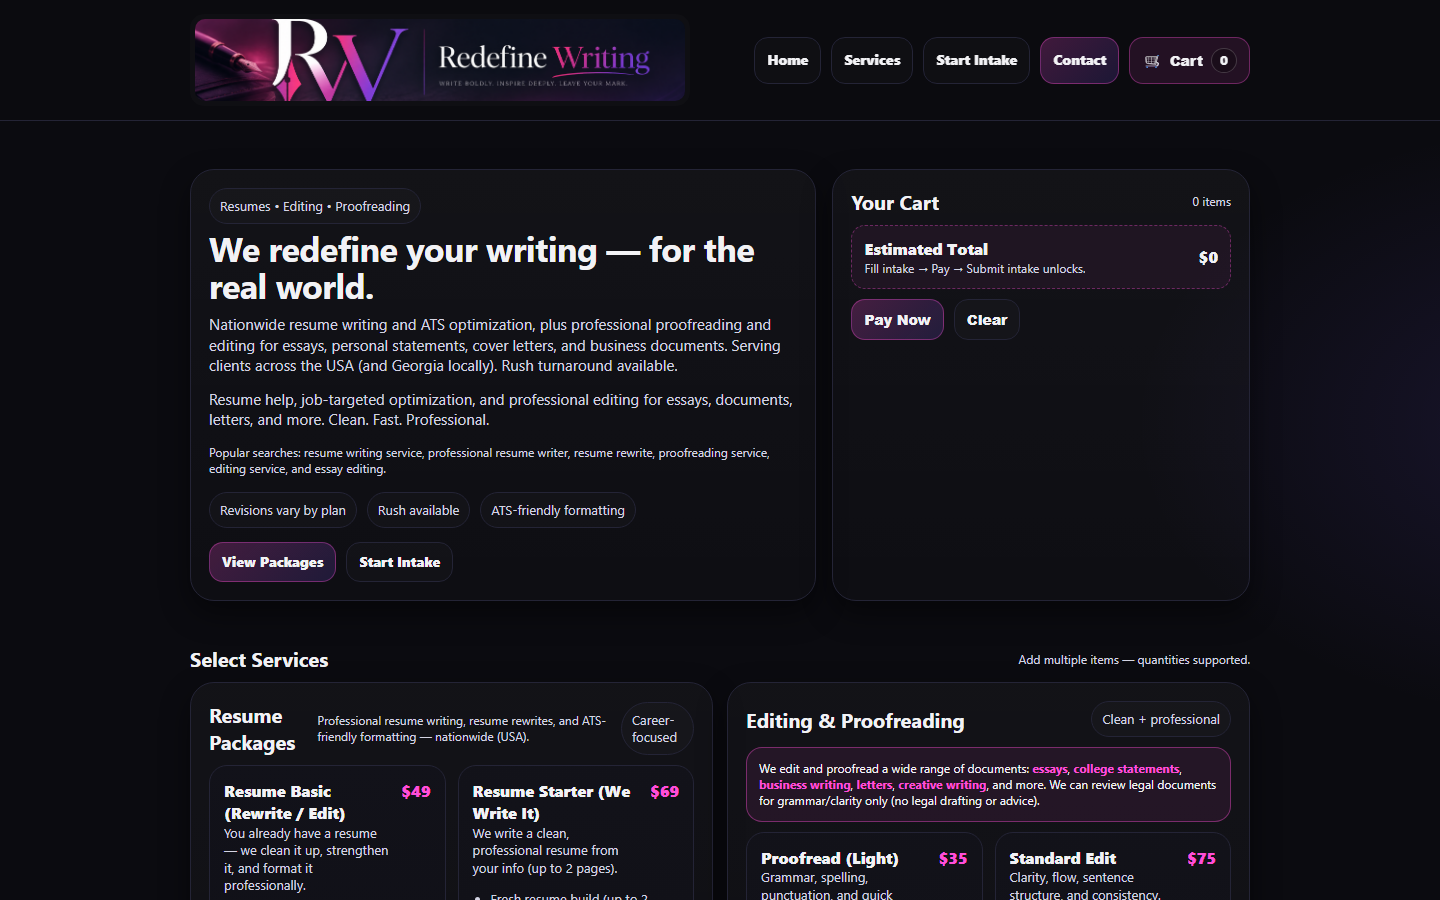Click the $35 price label
Viewport: 1440px width, 900px height.
(x=953, y=858)
